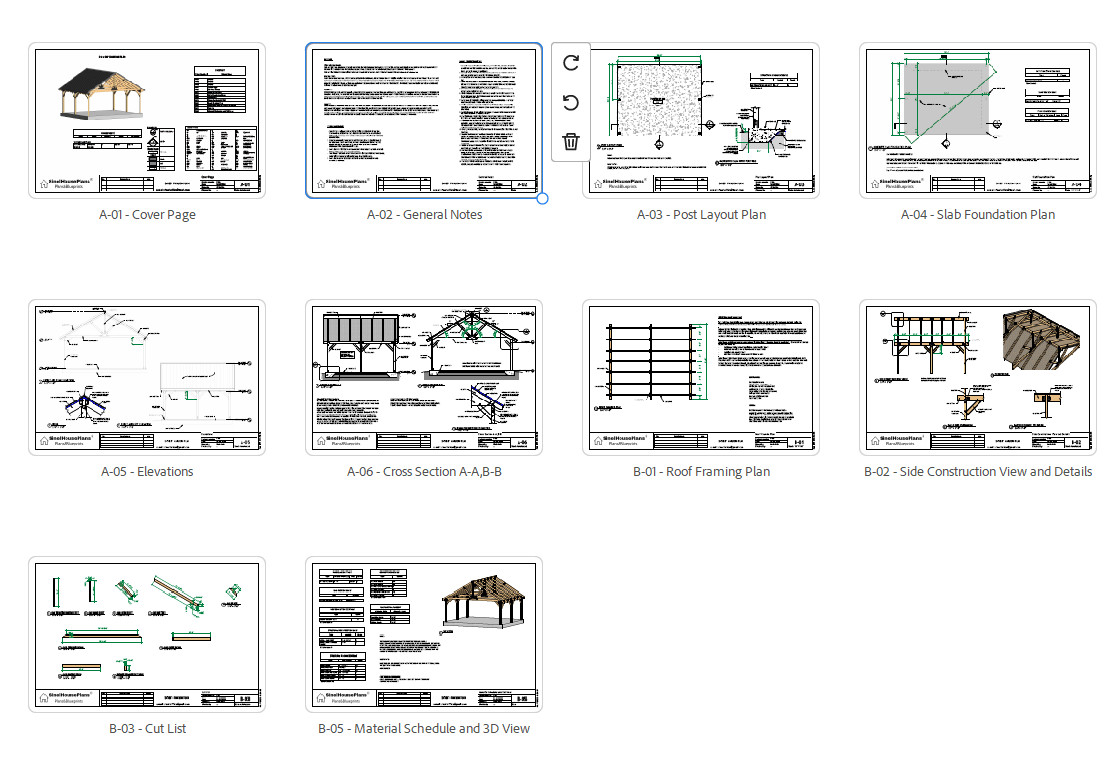Rotate selected page clockwise
This screenshot has width=1117, height=784.
[571, 63]
